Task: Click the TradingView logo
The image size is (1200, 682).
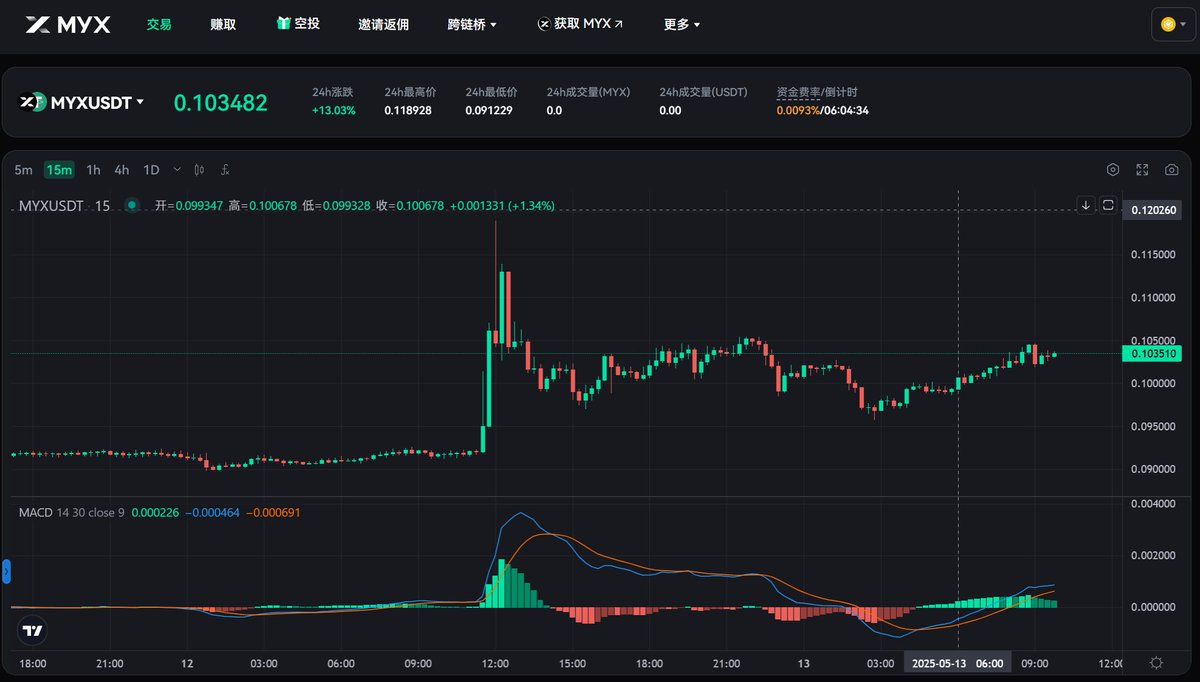Action: pyautogui.click(x=33, y=631)
